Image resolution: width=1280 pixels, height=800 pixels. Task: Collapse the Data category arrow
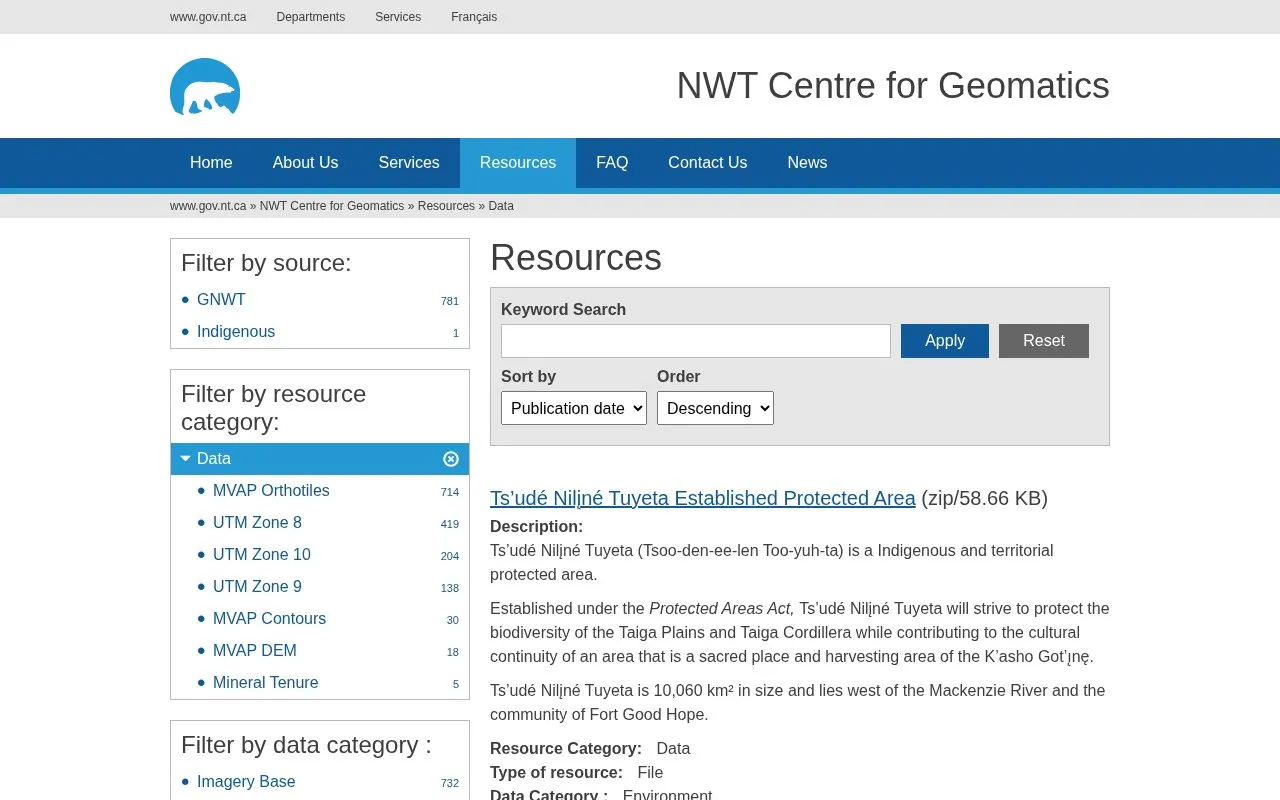(x=185, y=458)
